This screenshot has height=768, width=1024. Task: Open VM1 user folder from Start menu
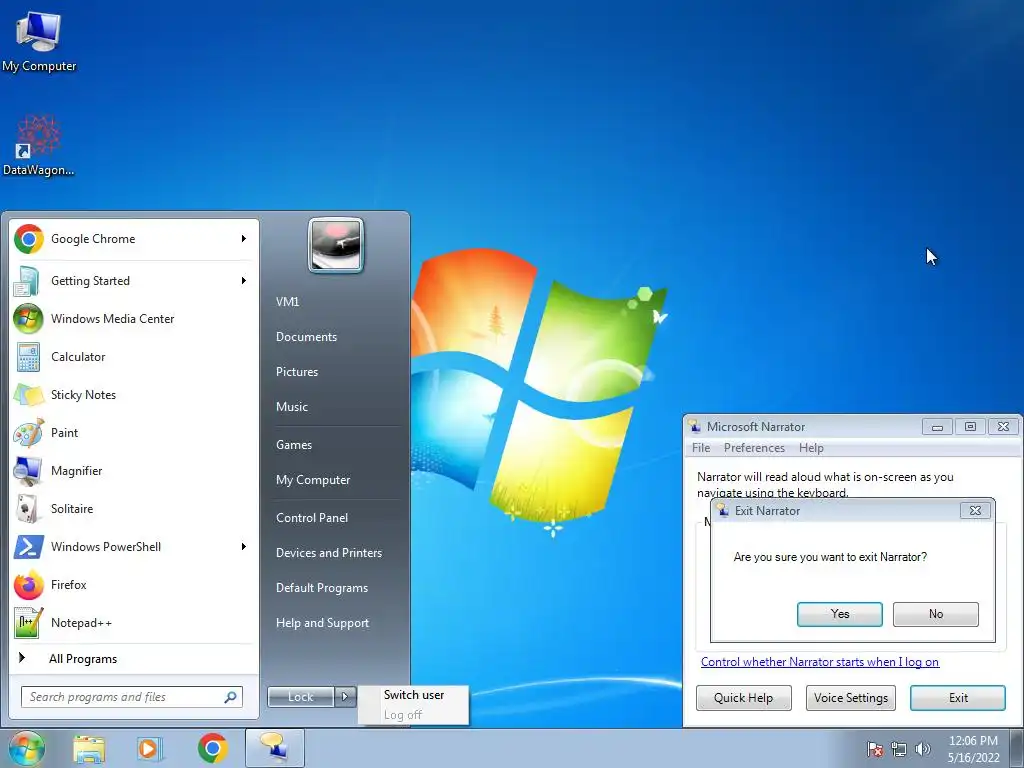click(x=287, y=302)
